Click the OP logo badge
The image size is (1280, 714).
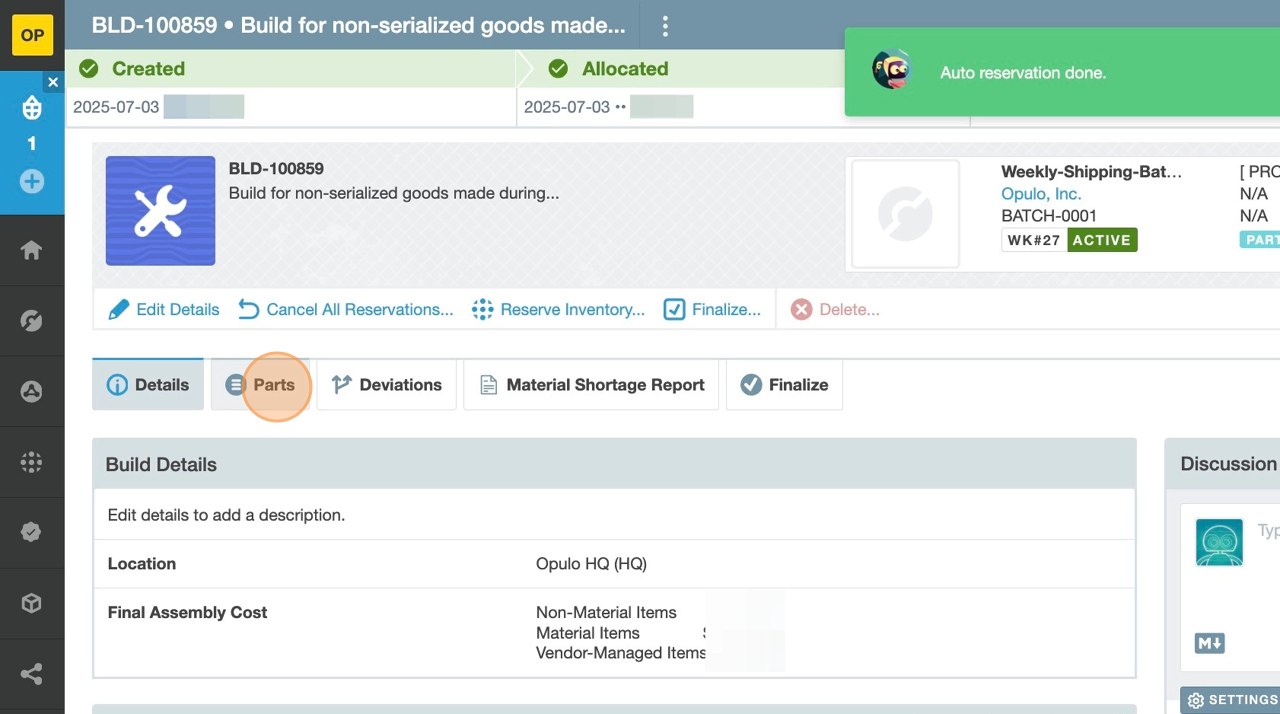tap(32, 35)
